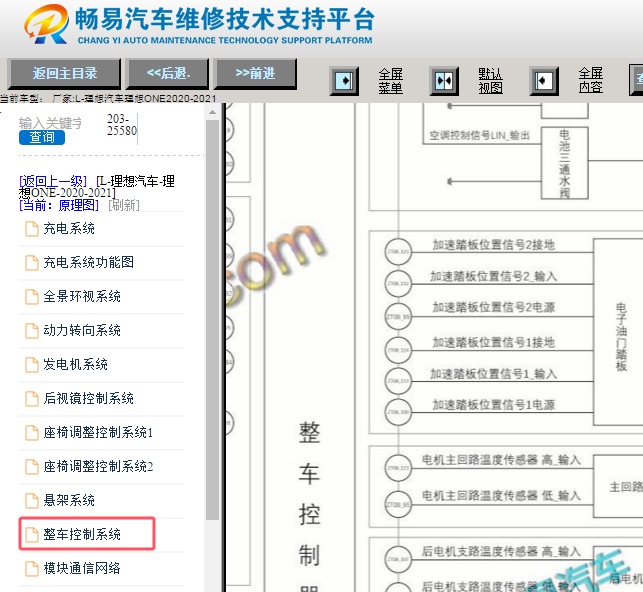Image resolution: width=643 pixels, height=592 pixels.
Task: Click the 空调控制信号LIN_输出 label
Action: [479, 136]
